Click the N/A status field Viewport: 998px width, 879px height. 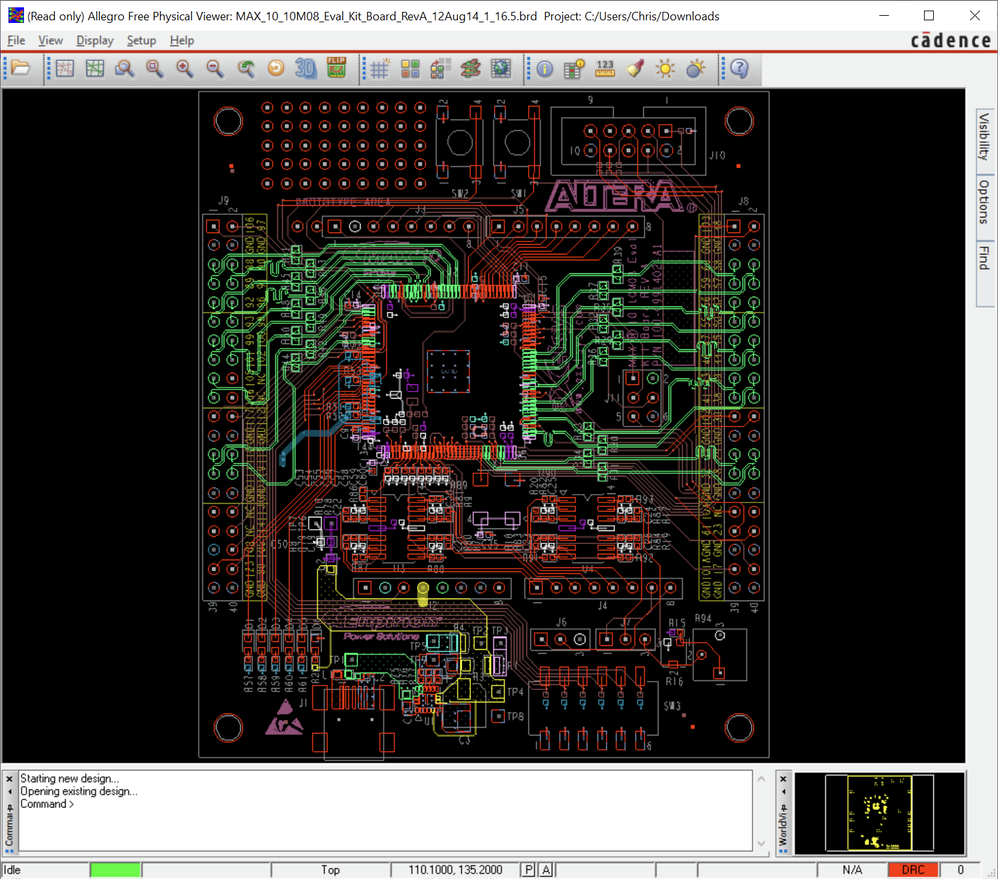point(852,869)
